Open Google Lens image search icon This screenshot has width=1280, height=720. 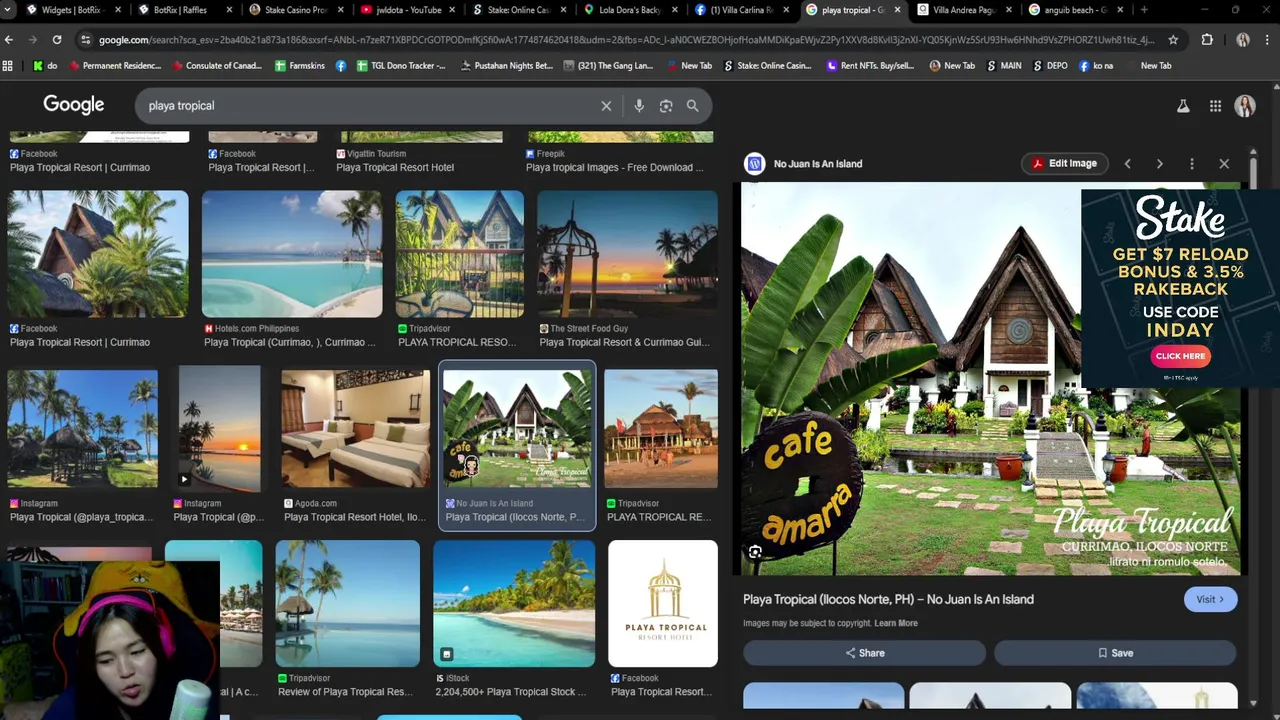click(x=666, y=106)
